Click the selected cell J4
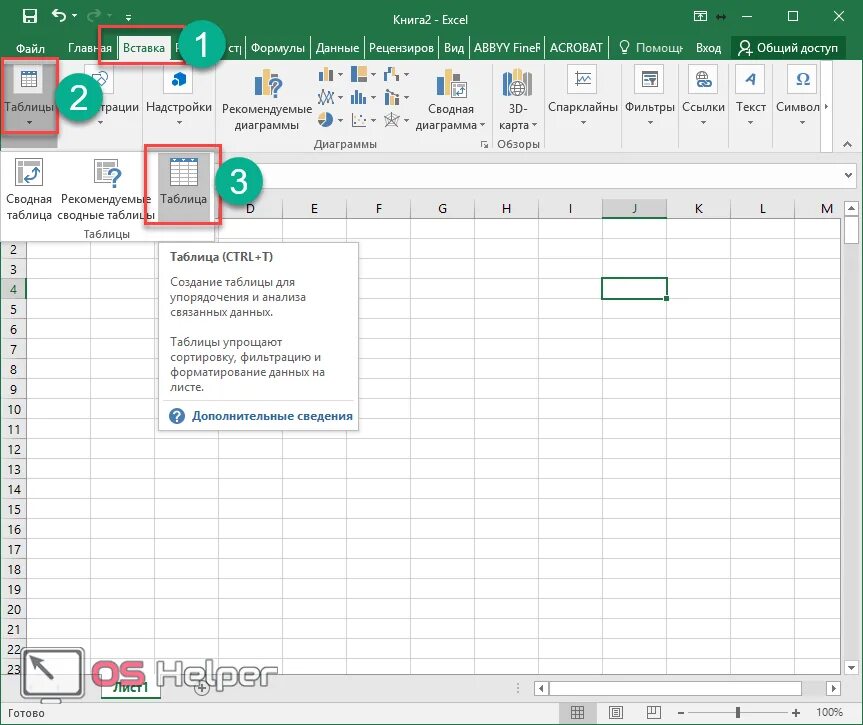 [x=634, y=289]
